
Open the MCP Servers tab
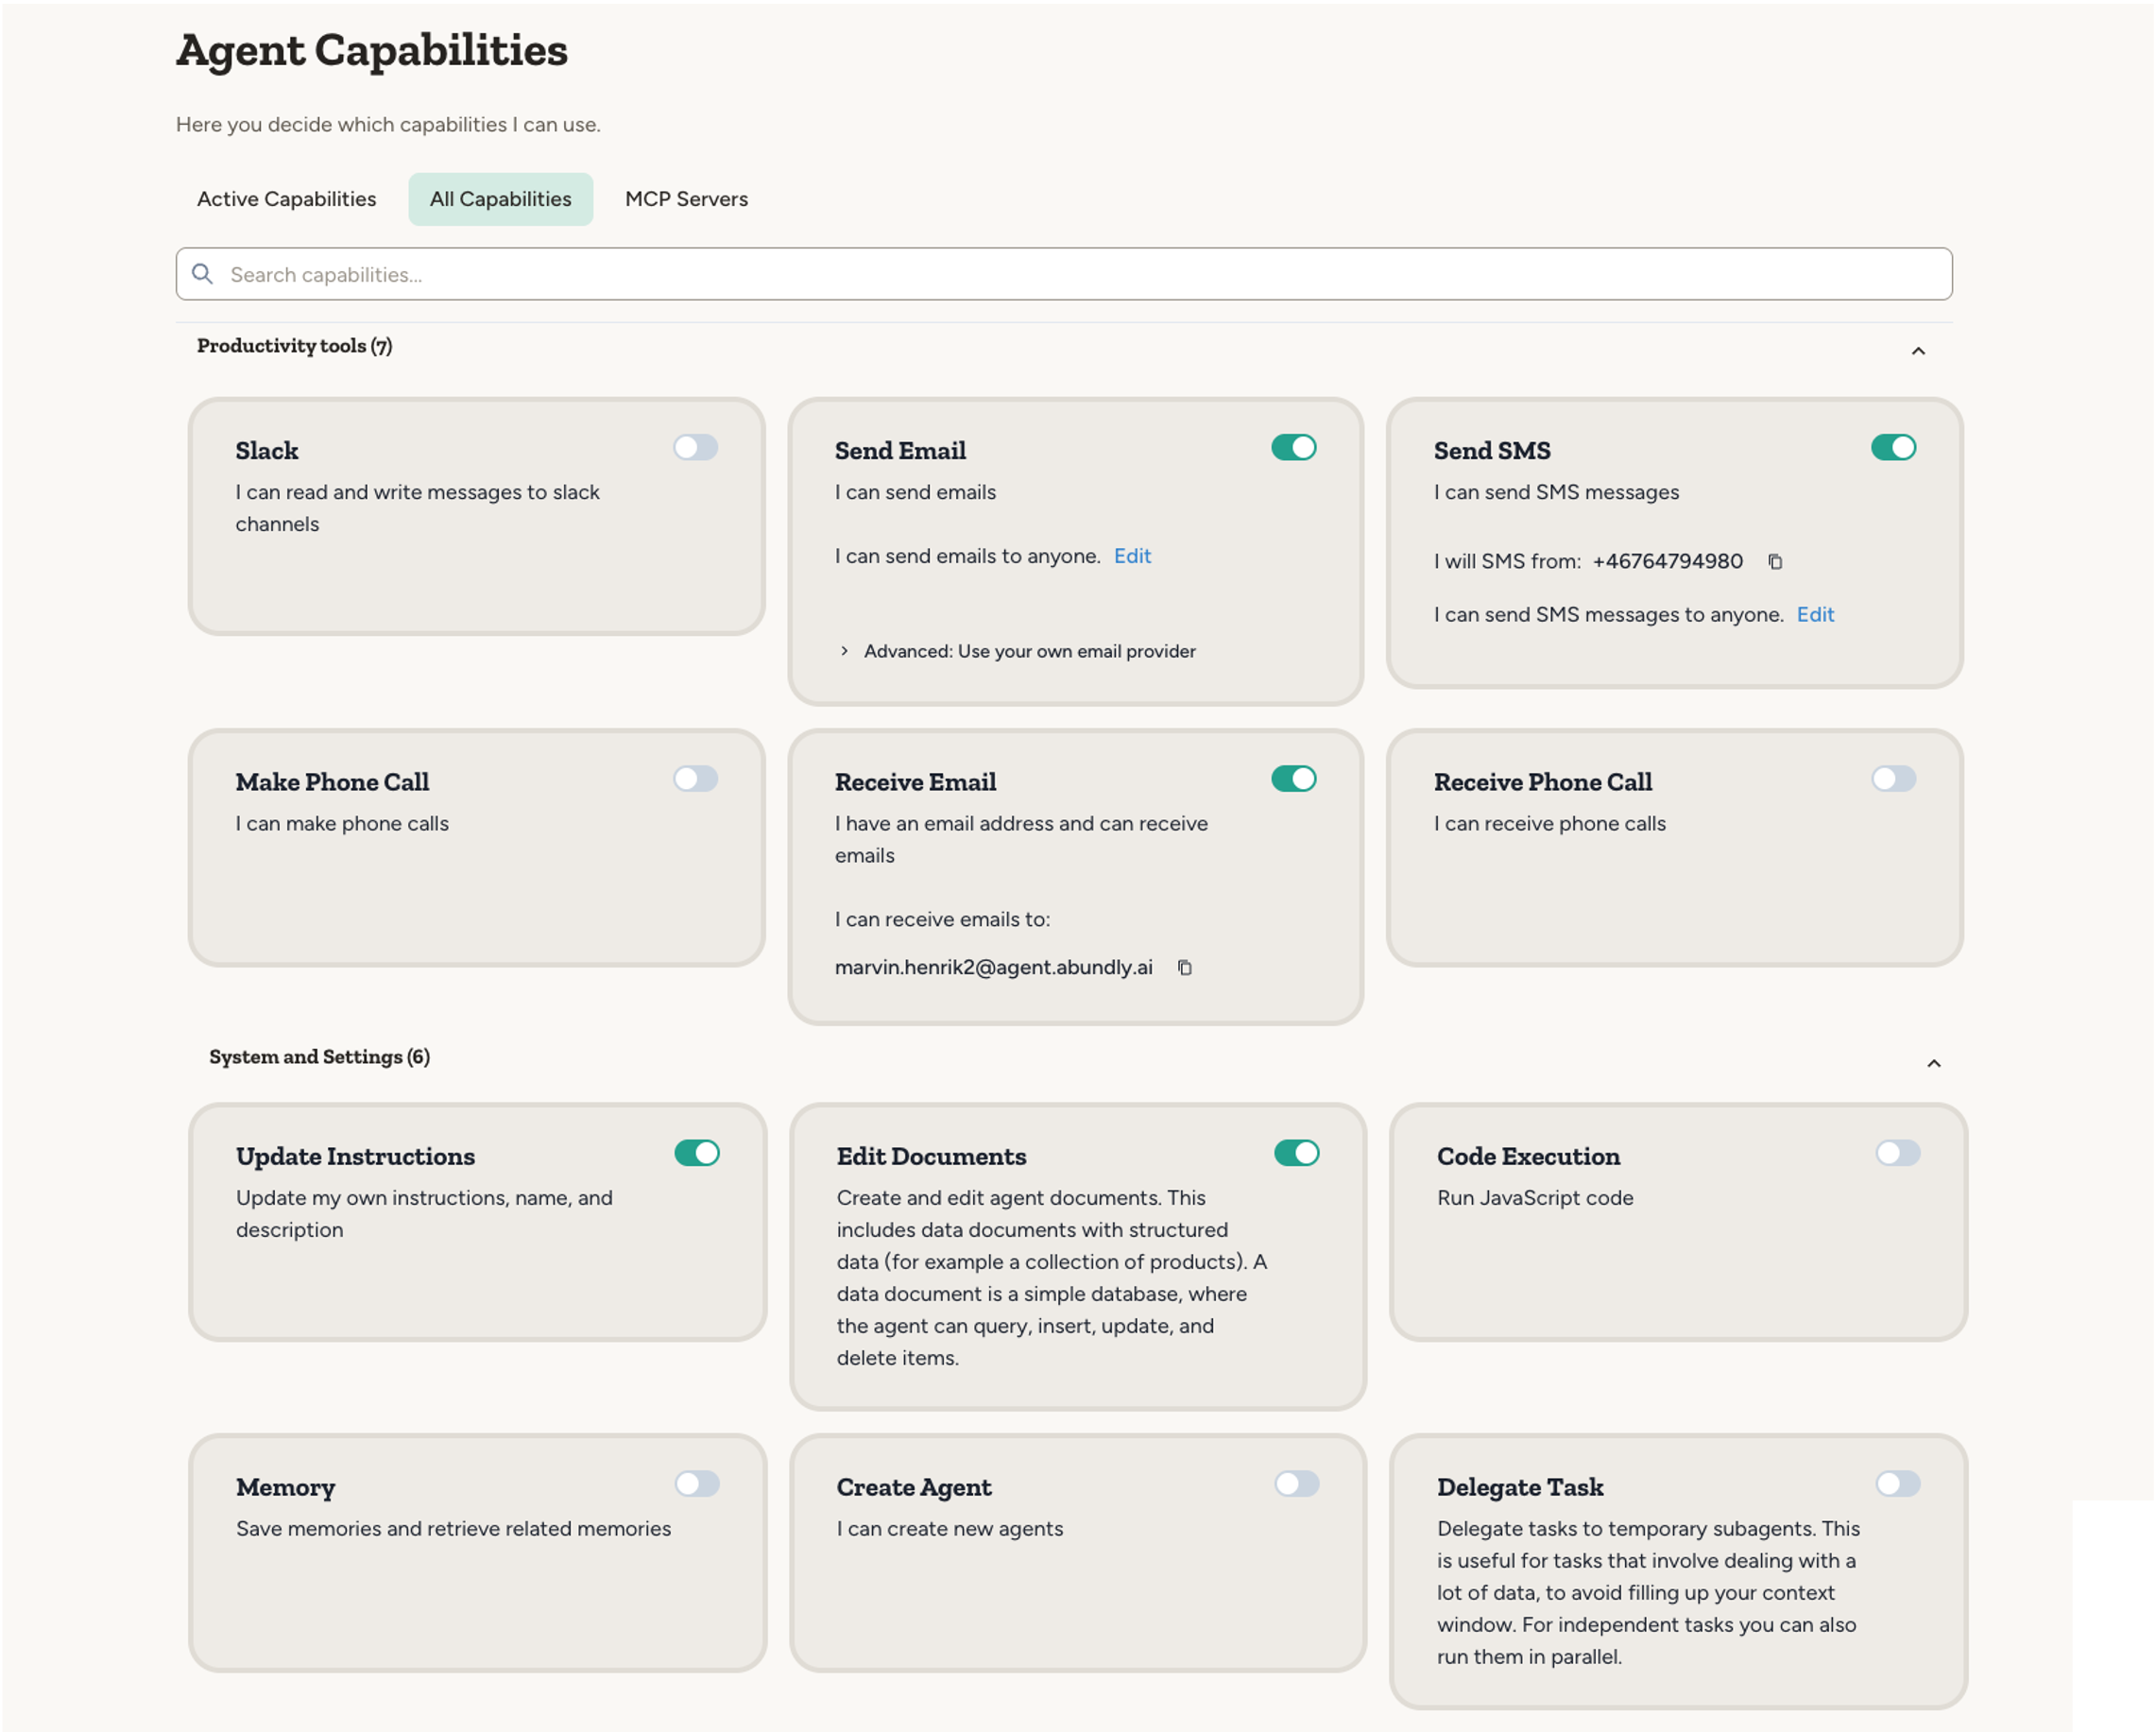pos(686,198)
